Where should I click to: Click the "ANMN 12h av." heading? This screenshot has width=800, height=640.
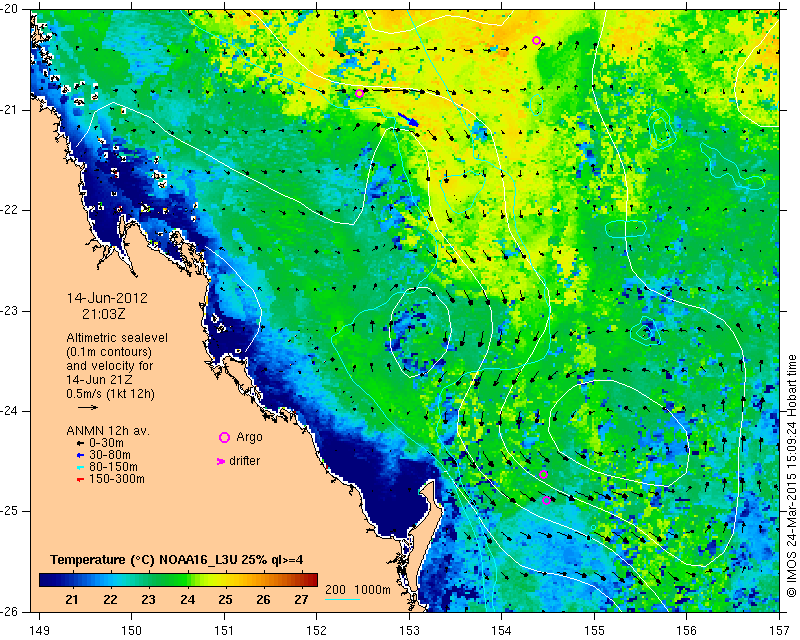tap(108, 431)
